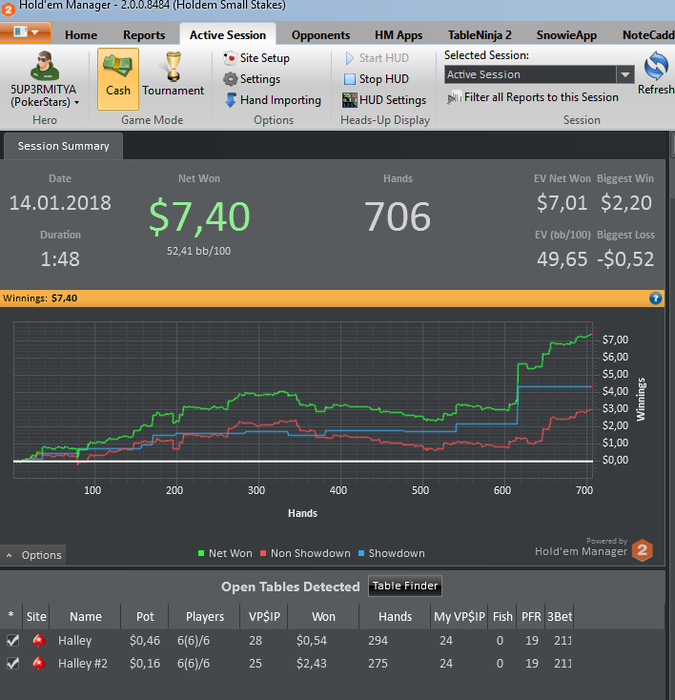Screen dimensions: 675x700
Task: Open HUD Settings
Action: 384,100
